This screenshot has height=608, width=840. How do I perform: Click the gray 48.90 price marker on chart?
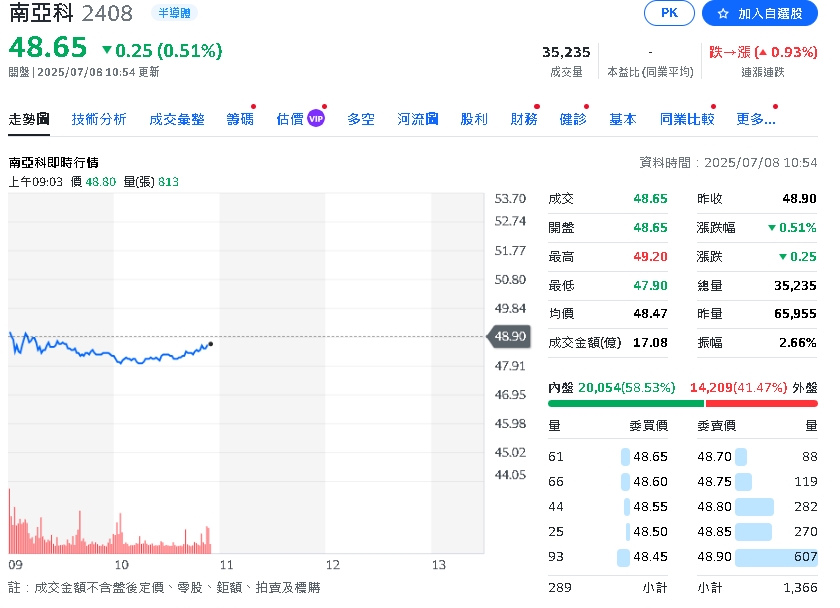coord(507,337)
